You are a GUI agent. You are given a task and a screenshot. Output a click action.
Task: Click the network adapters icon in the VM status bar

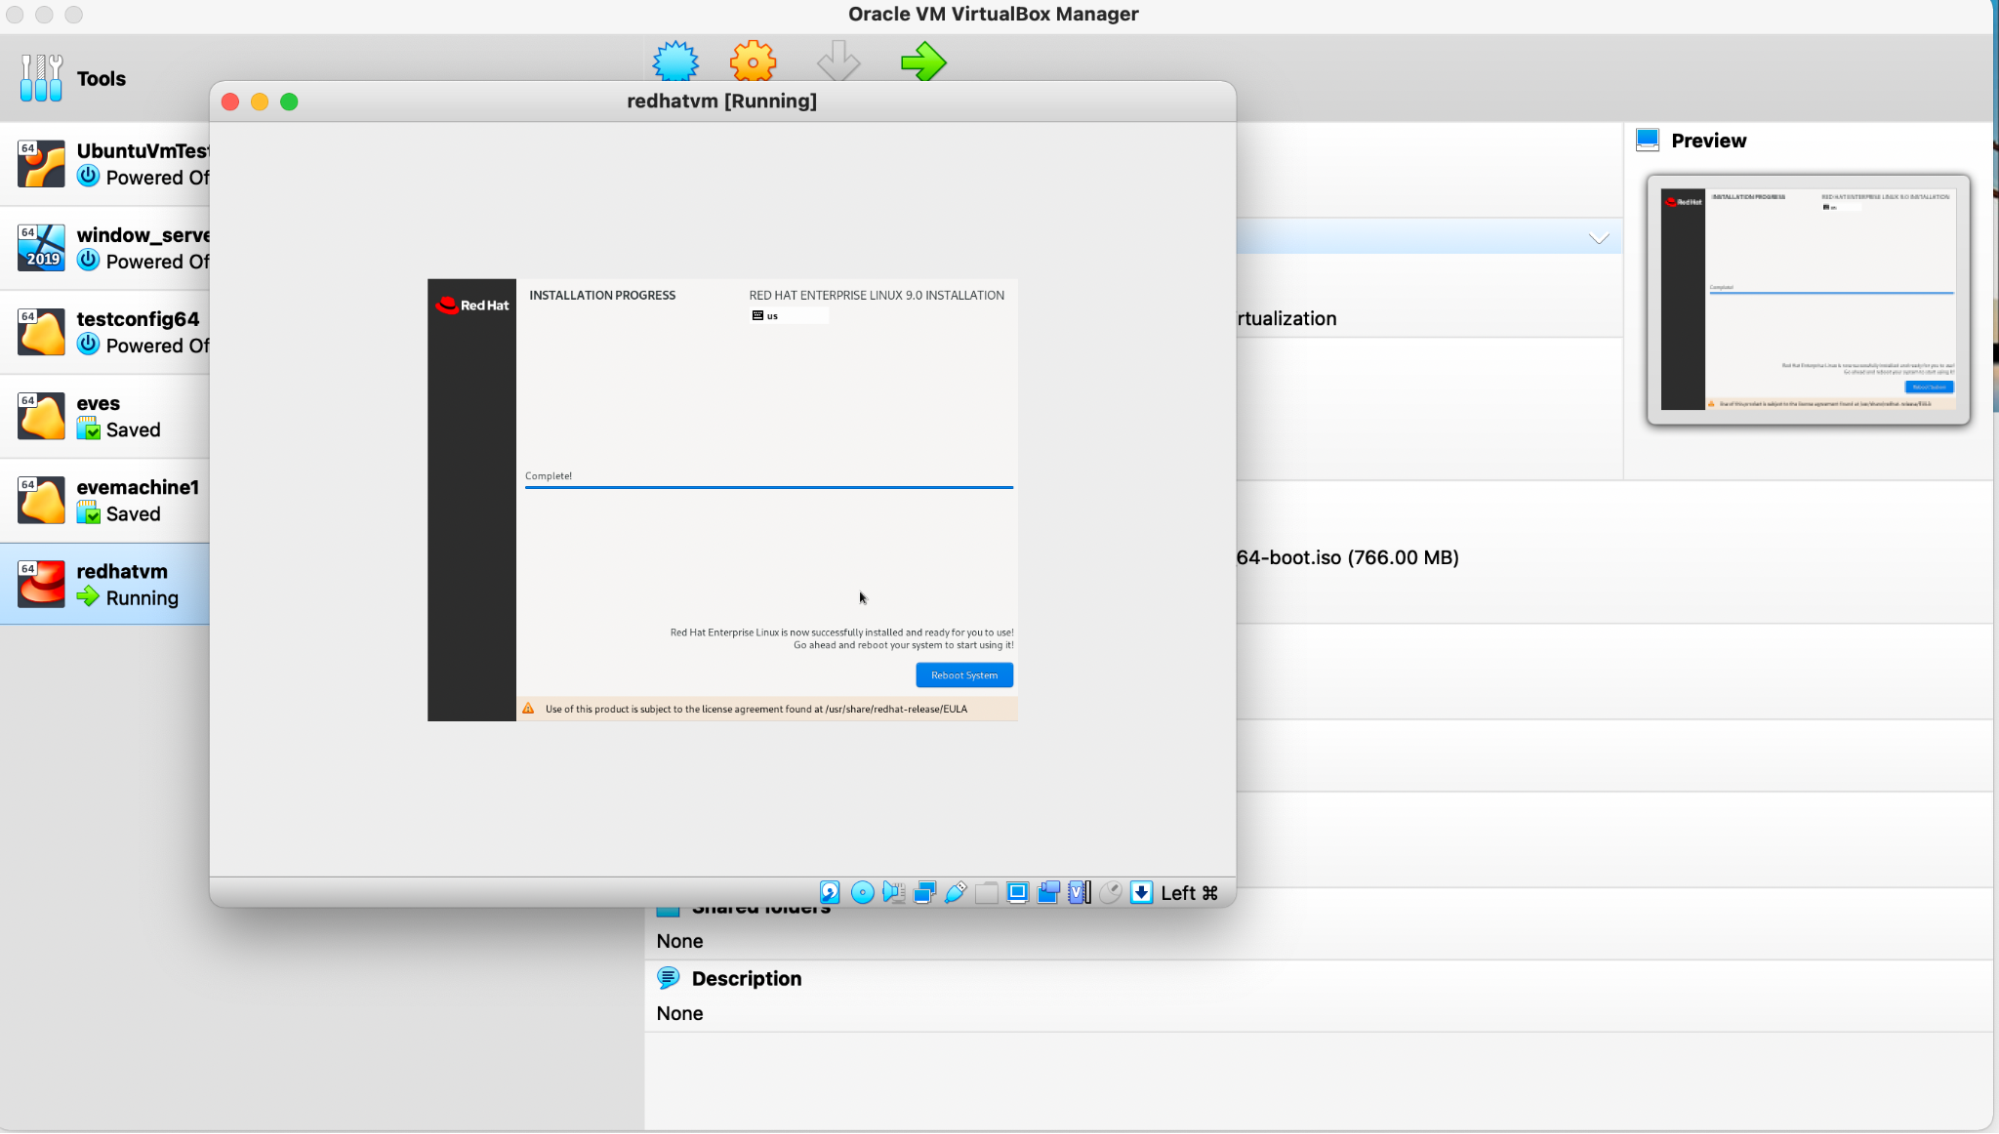pos(925,892)
